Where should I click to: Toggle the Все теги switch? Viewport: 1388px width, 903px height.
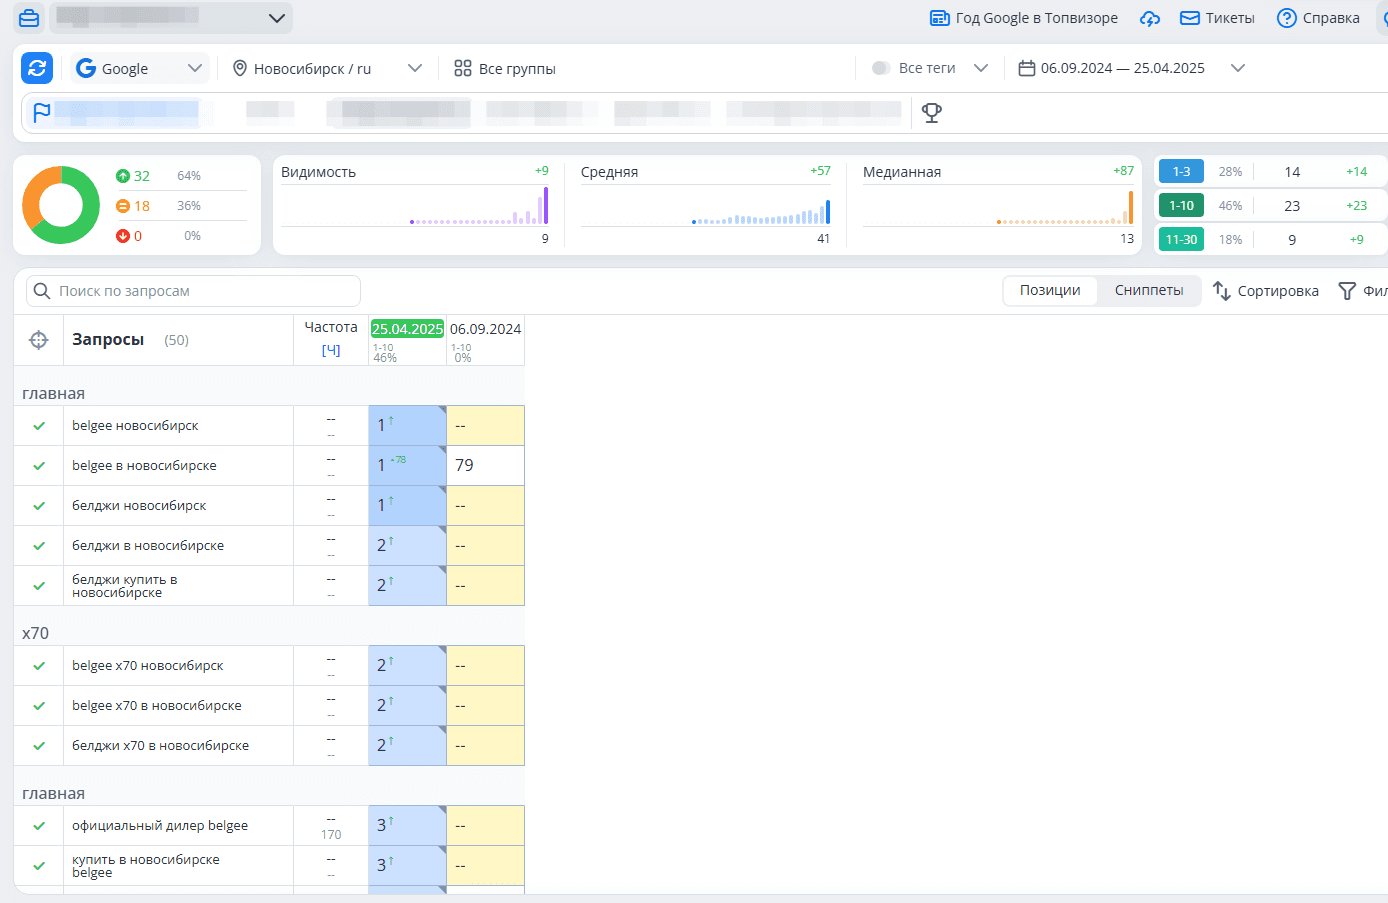click(x=881, y=68)
